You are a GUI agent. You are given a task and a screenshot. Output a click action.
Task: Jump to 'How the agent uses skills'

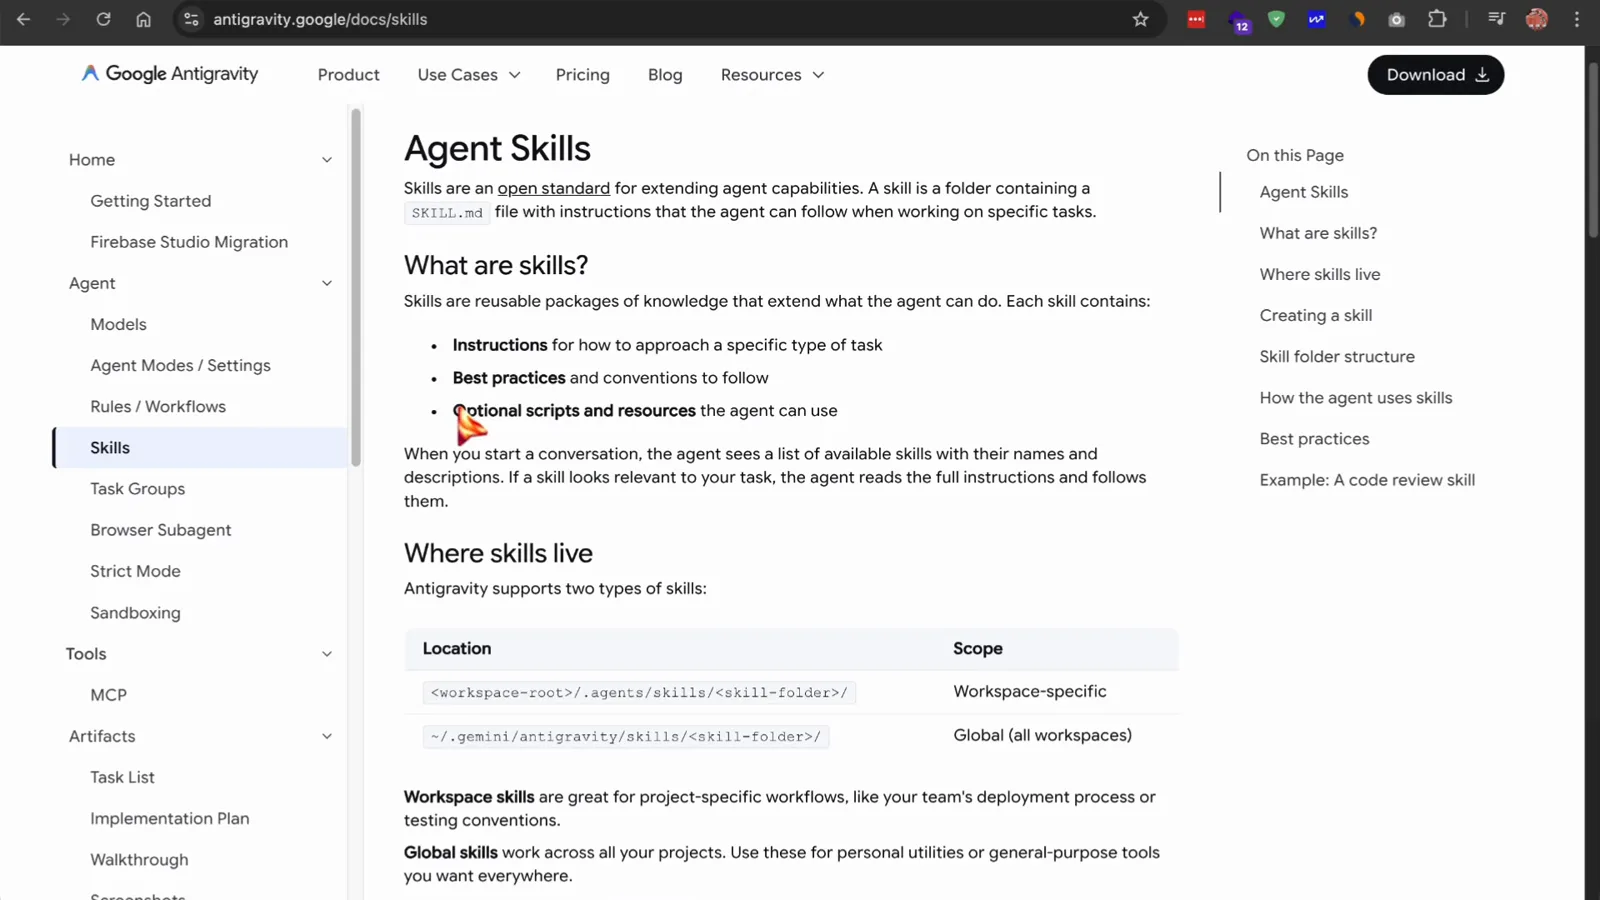tap(1356, 398)
